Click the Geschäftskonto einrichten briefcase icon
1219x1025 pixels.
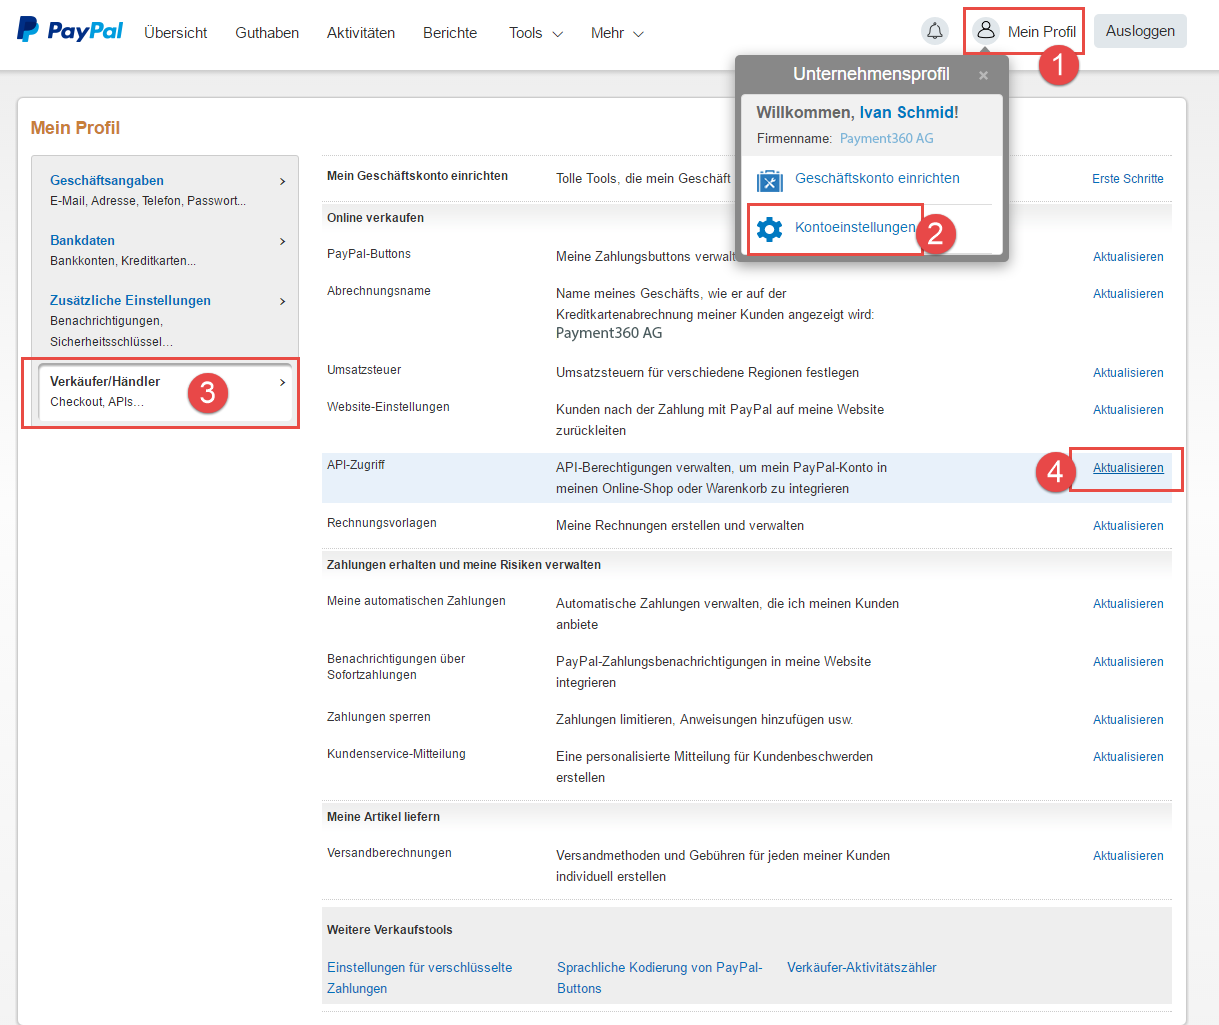(x=769, y=180)
